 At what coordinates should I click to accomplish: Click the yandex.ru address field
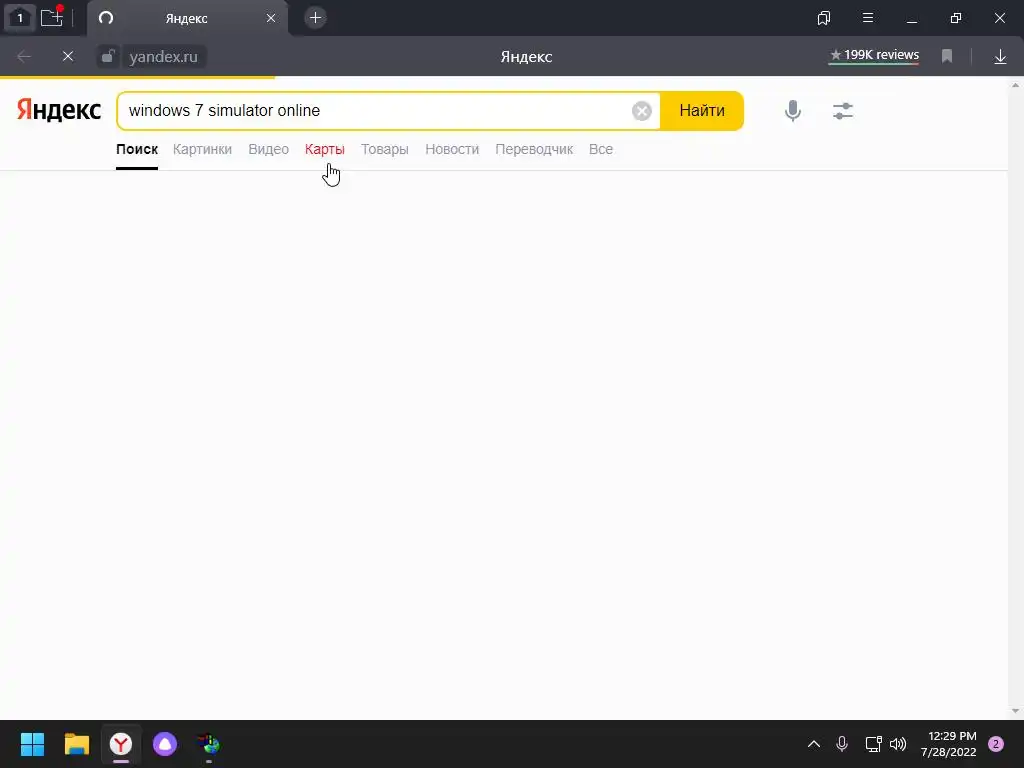[163, 57]
